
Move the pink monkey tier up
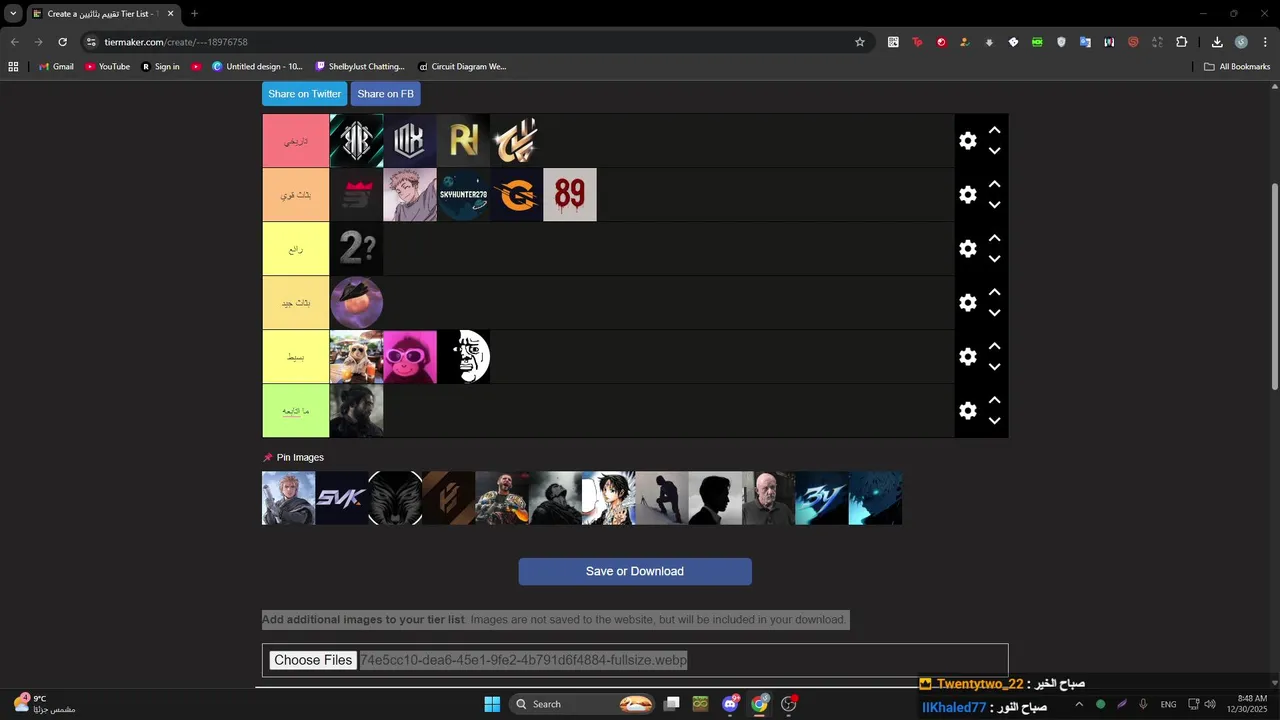click(x=995, y=346)
